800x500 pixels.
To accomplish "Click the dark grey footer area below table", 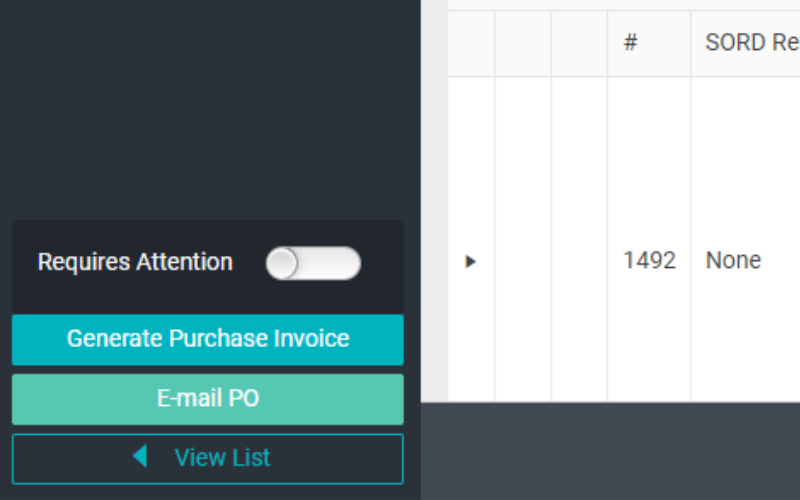I will coord(610,451).
